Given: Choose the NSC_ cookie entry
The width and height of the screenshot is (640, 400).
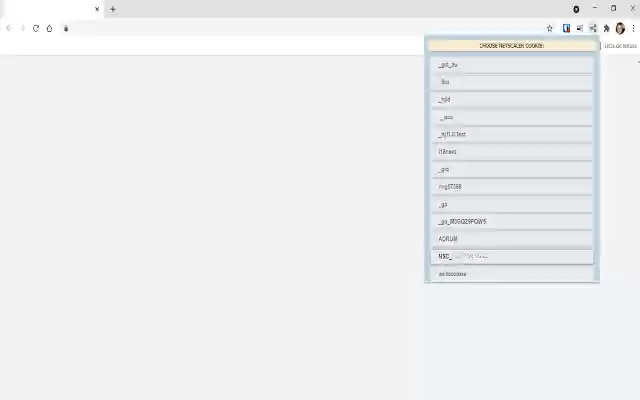Looking at the screenshot, I should click(512, 257).
